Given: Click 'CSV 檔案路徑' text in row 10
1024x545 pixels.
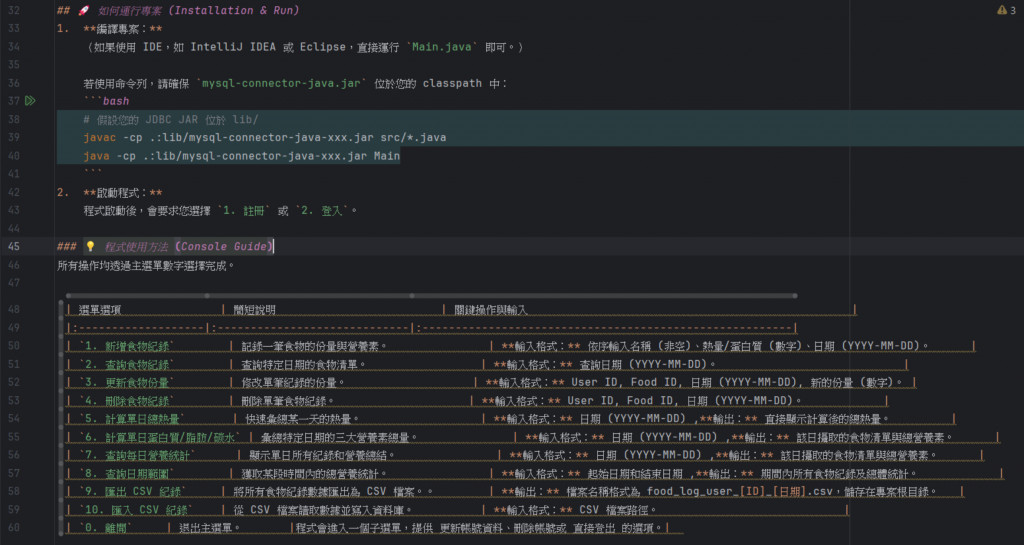Looking at the screenshot, I should [x=617, y=510].
